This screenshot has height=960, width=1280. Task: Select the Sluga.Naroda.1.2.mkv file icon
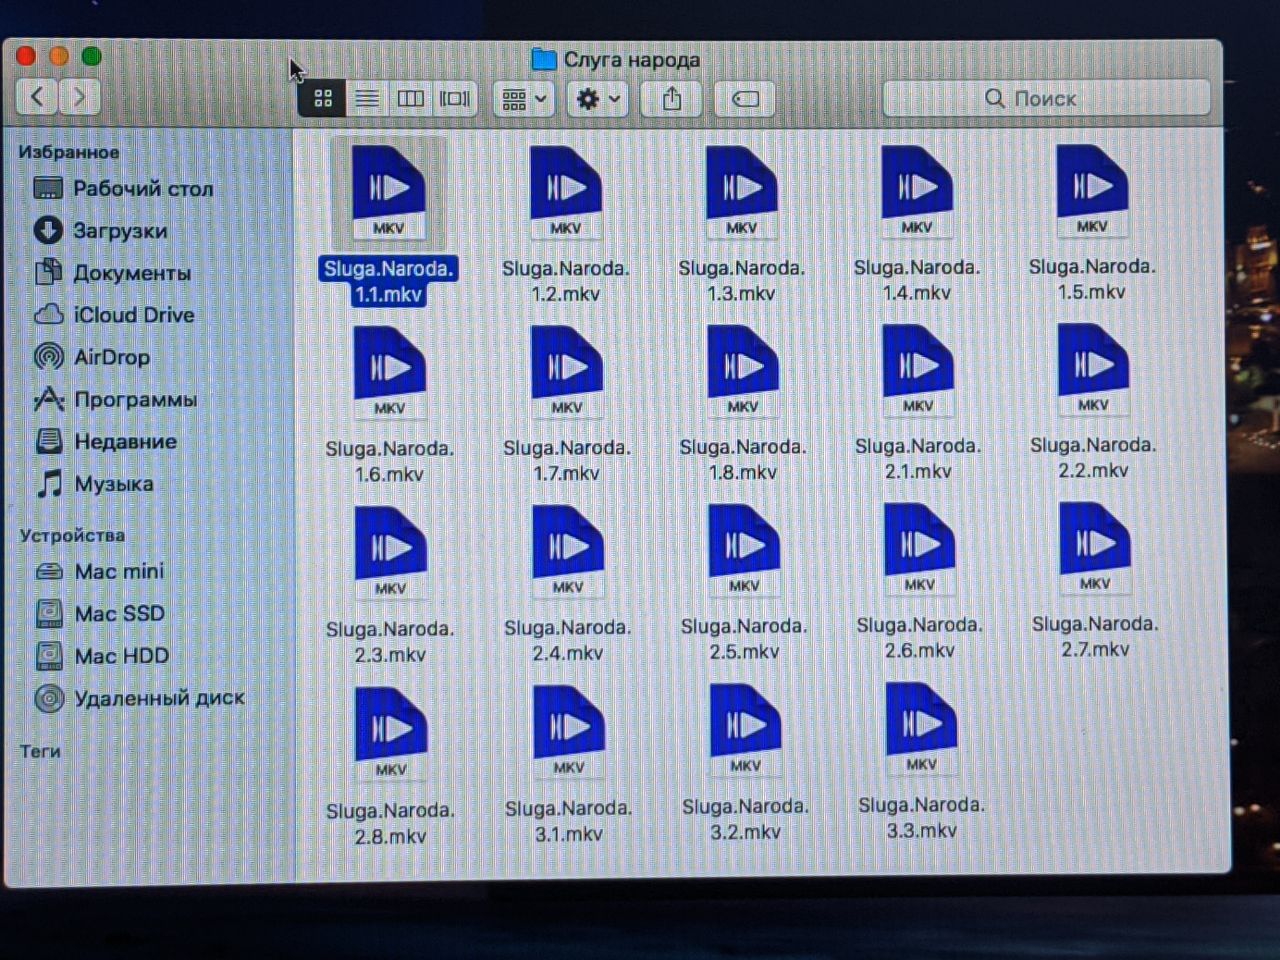pyautogui.click(x=565, y=192)
